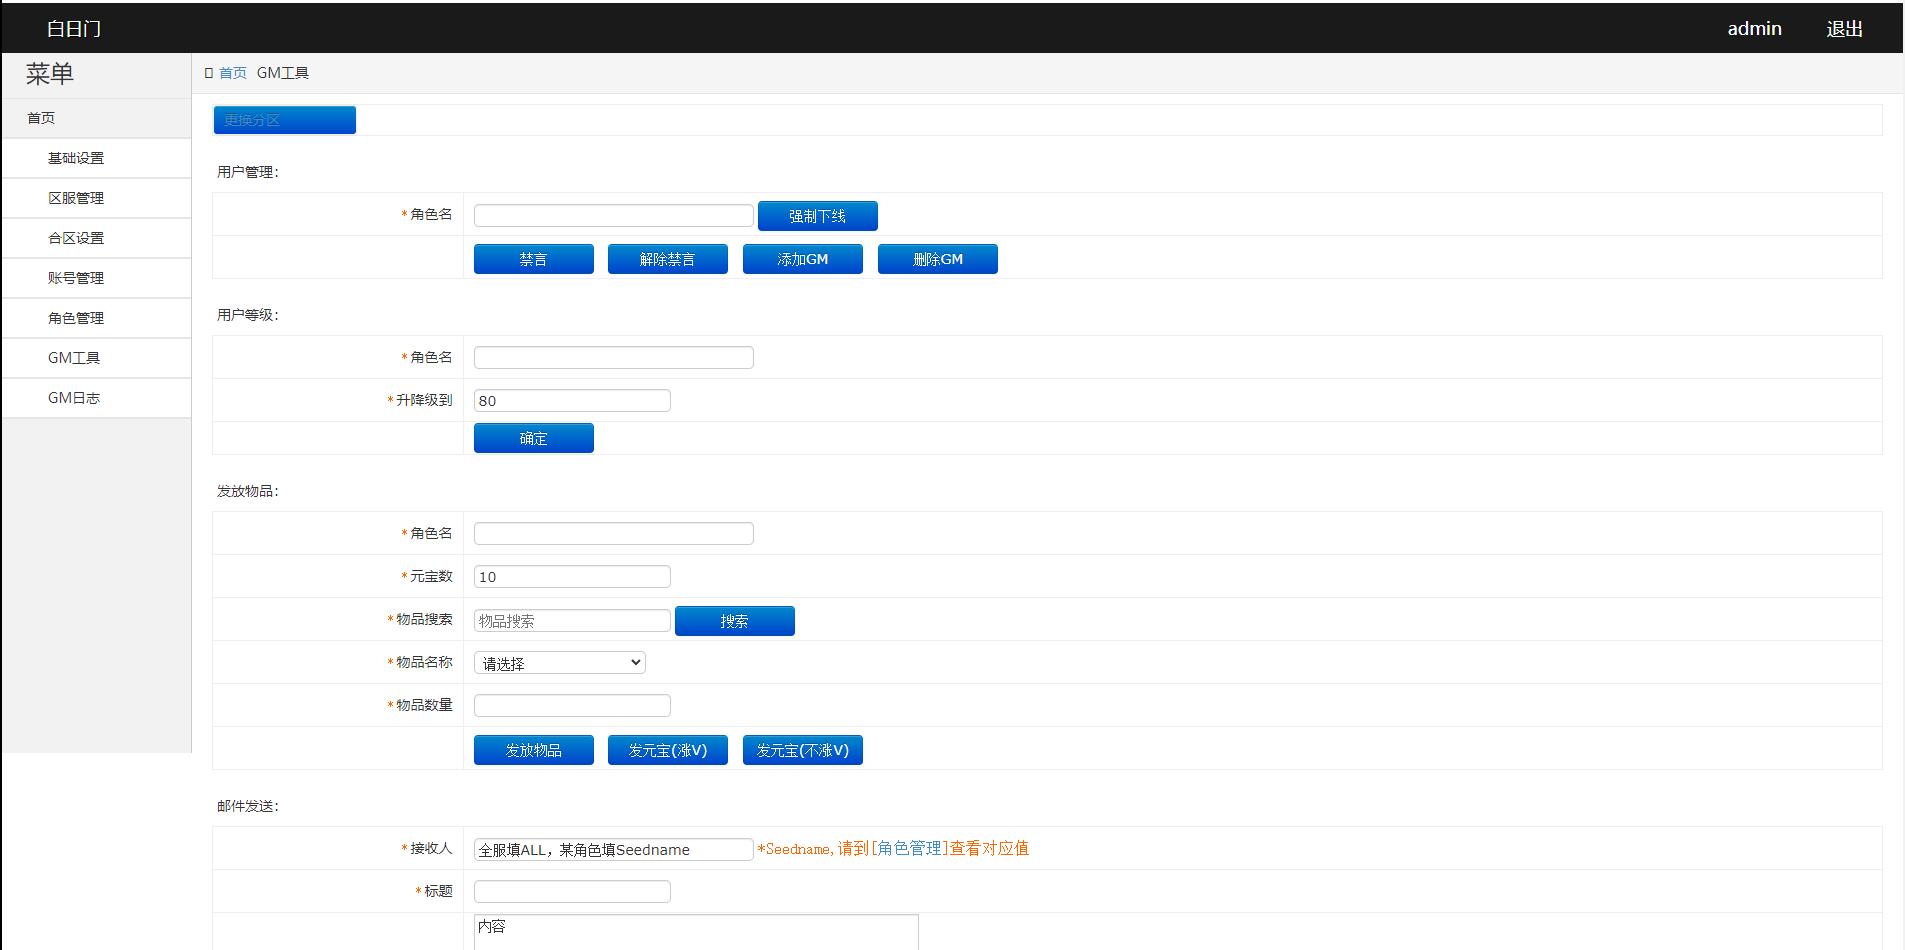Log out via the 退出 link

coord(1843,28)
